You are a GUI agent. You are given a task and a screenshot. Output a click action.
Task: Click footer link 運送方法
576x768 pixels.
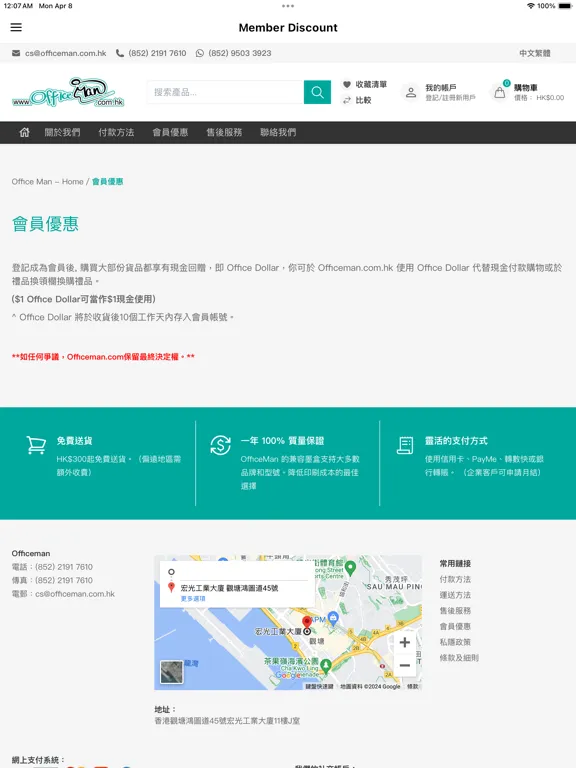(x=455, y=595)
